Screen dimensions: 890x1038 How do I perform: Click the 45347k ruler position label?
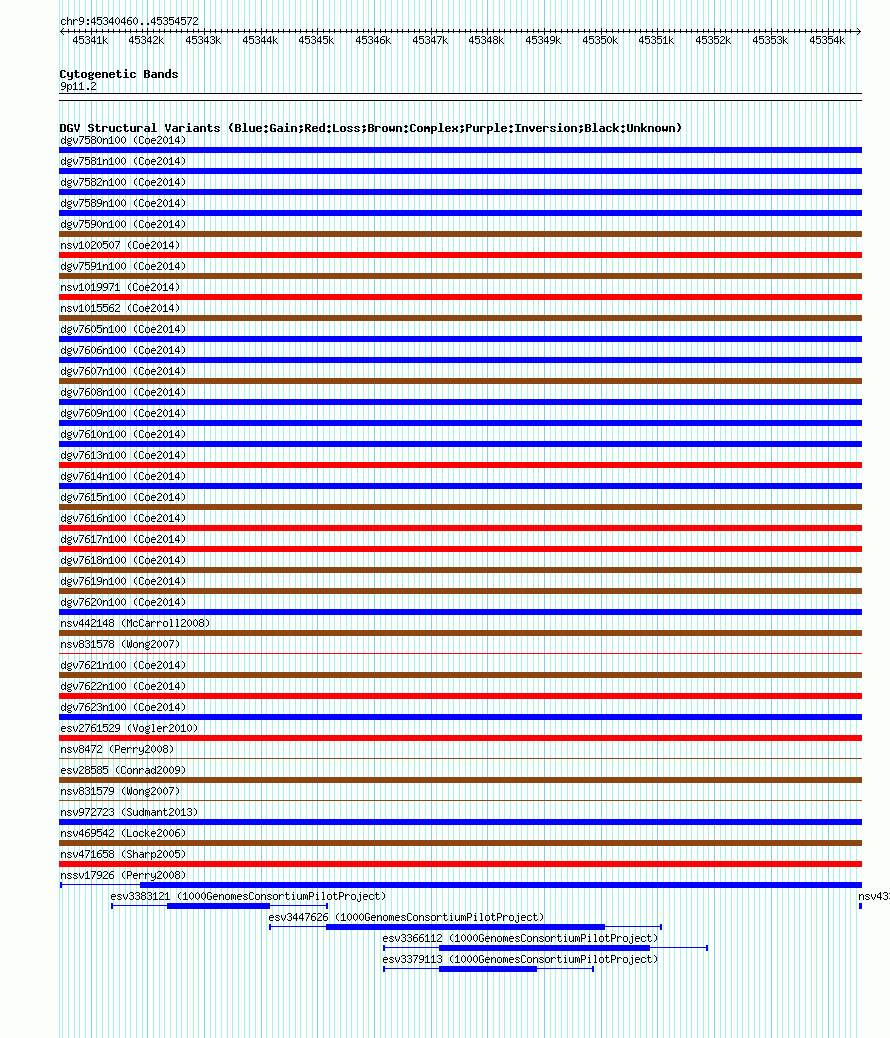point(430,40)
